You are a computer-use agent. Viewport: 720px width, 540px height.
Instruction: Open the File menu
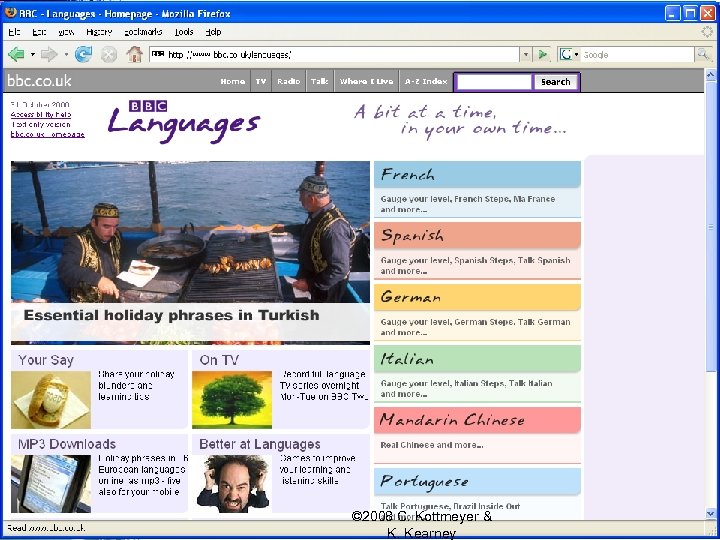point(14,32)
